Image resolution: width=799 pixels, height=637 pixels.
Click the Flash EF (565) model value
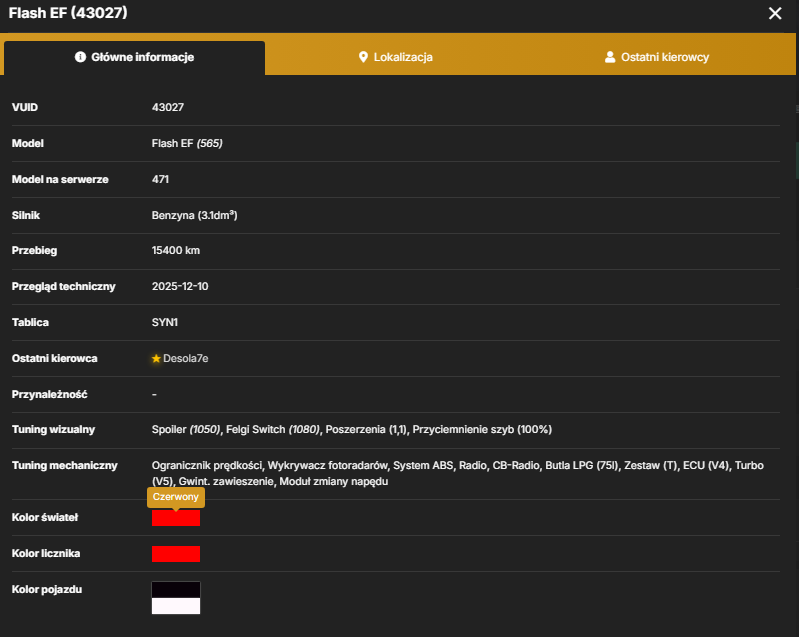[x=187, y=144]
